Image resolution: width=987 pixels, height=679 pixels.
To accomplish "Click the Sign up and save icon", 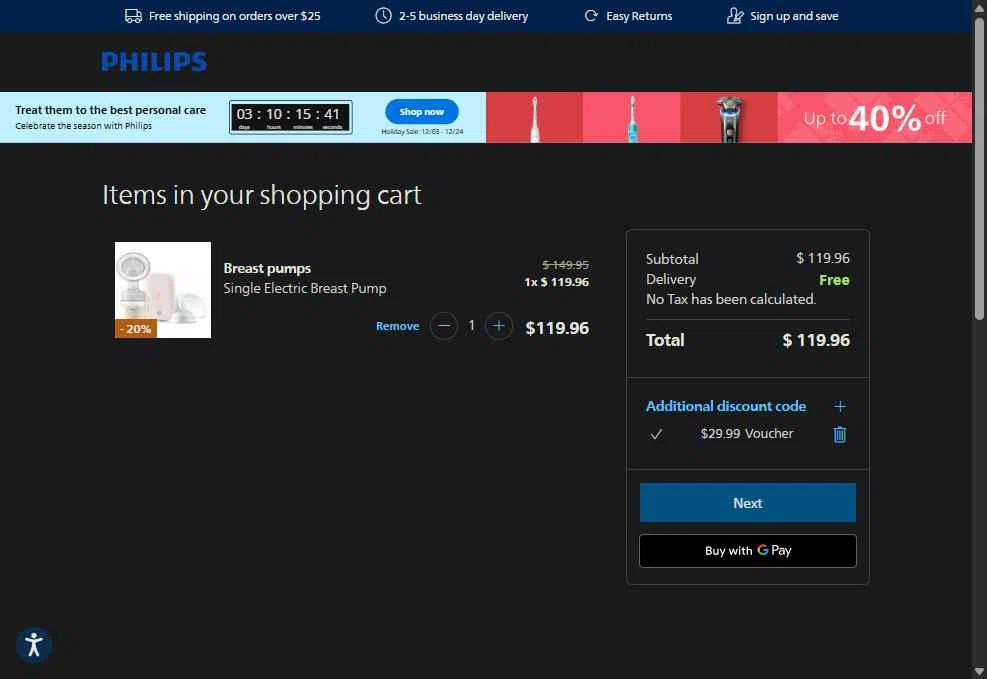I will coord(735,16).
